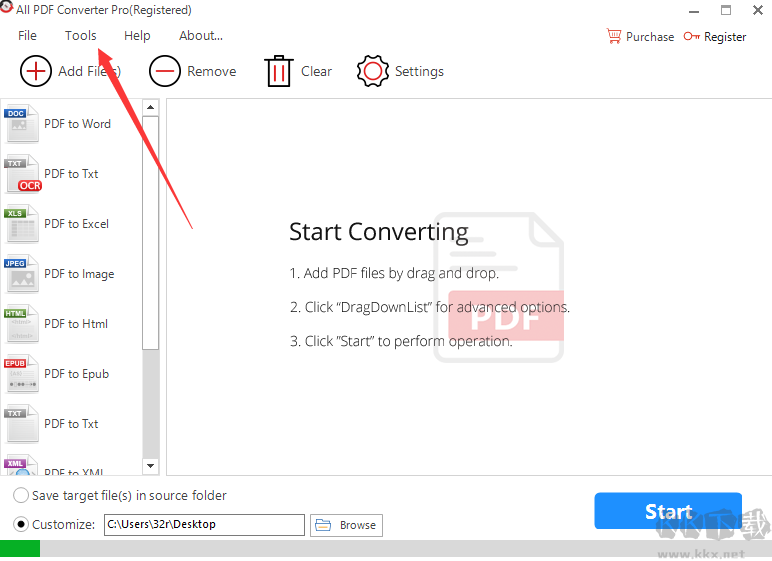The height and width of the screenshot is (561, 772).
Task: Select the EPUB icon for PDF to Epub
Action: click(x=21, y=374)
